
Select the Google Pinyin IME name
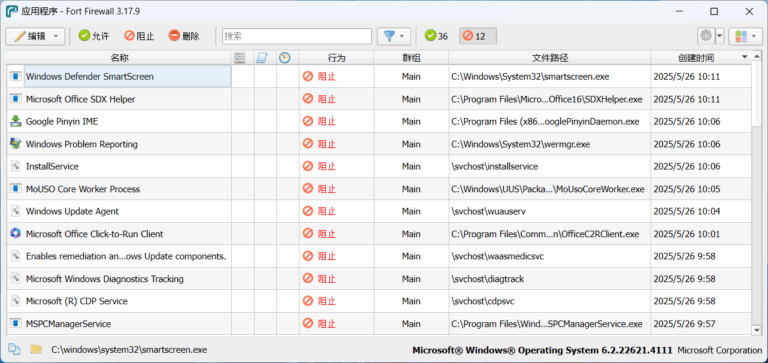62,121
